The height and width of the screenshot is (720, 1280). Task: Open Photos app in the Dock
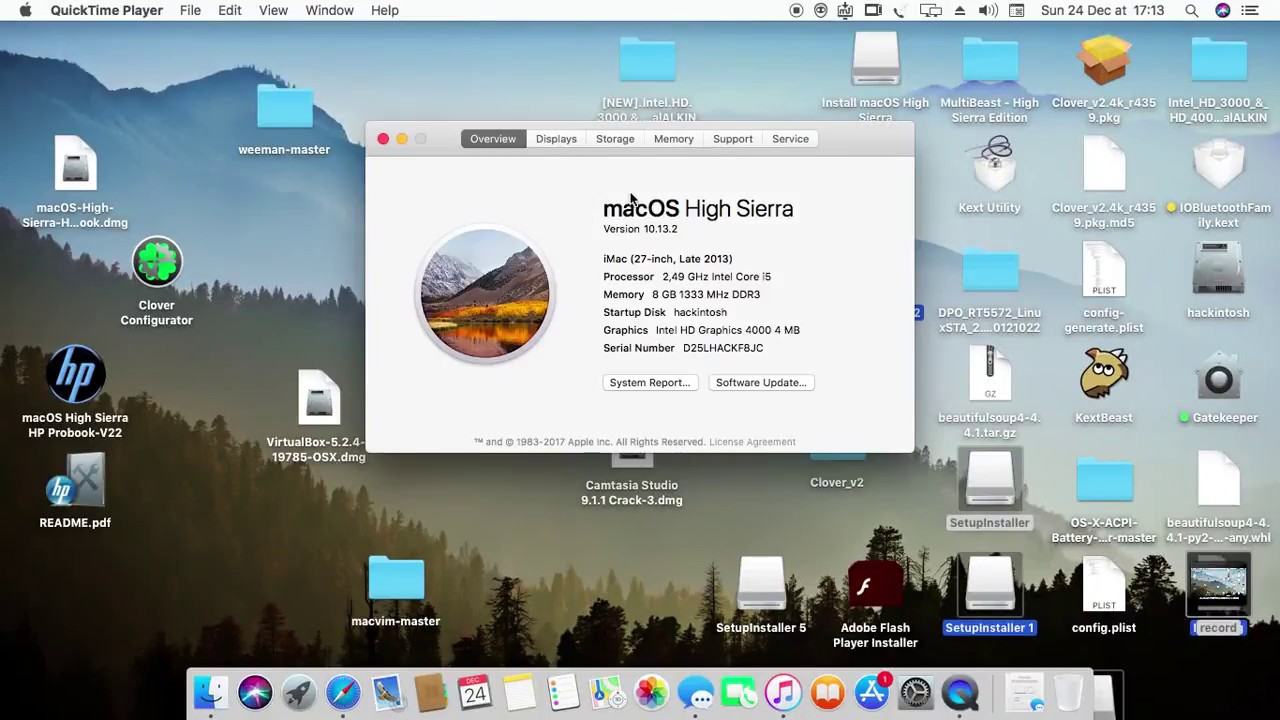coord(651,692)
